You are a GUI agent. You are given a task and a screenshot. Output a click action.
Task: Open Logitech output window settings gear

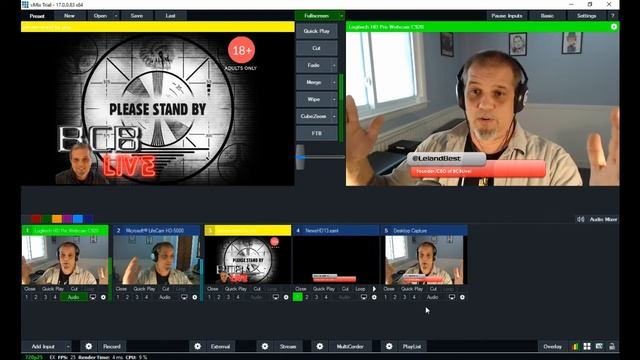click(614, 27)
